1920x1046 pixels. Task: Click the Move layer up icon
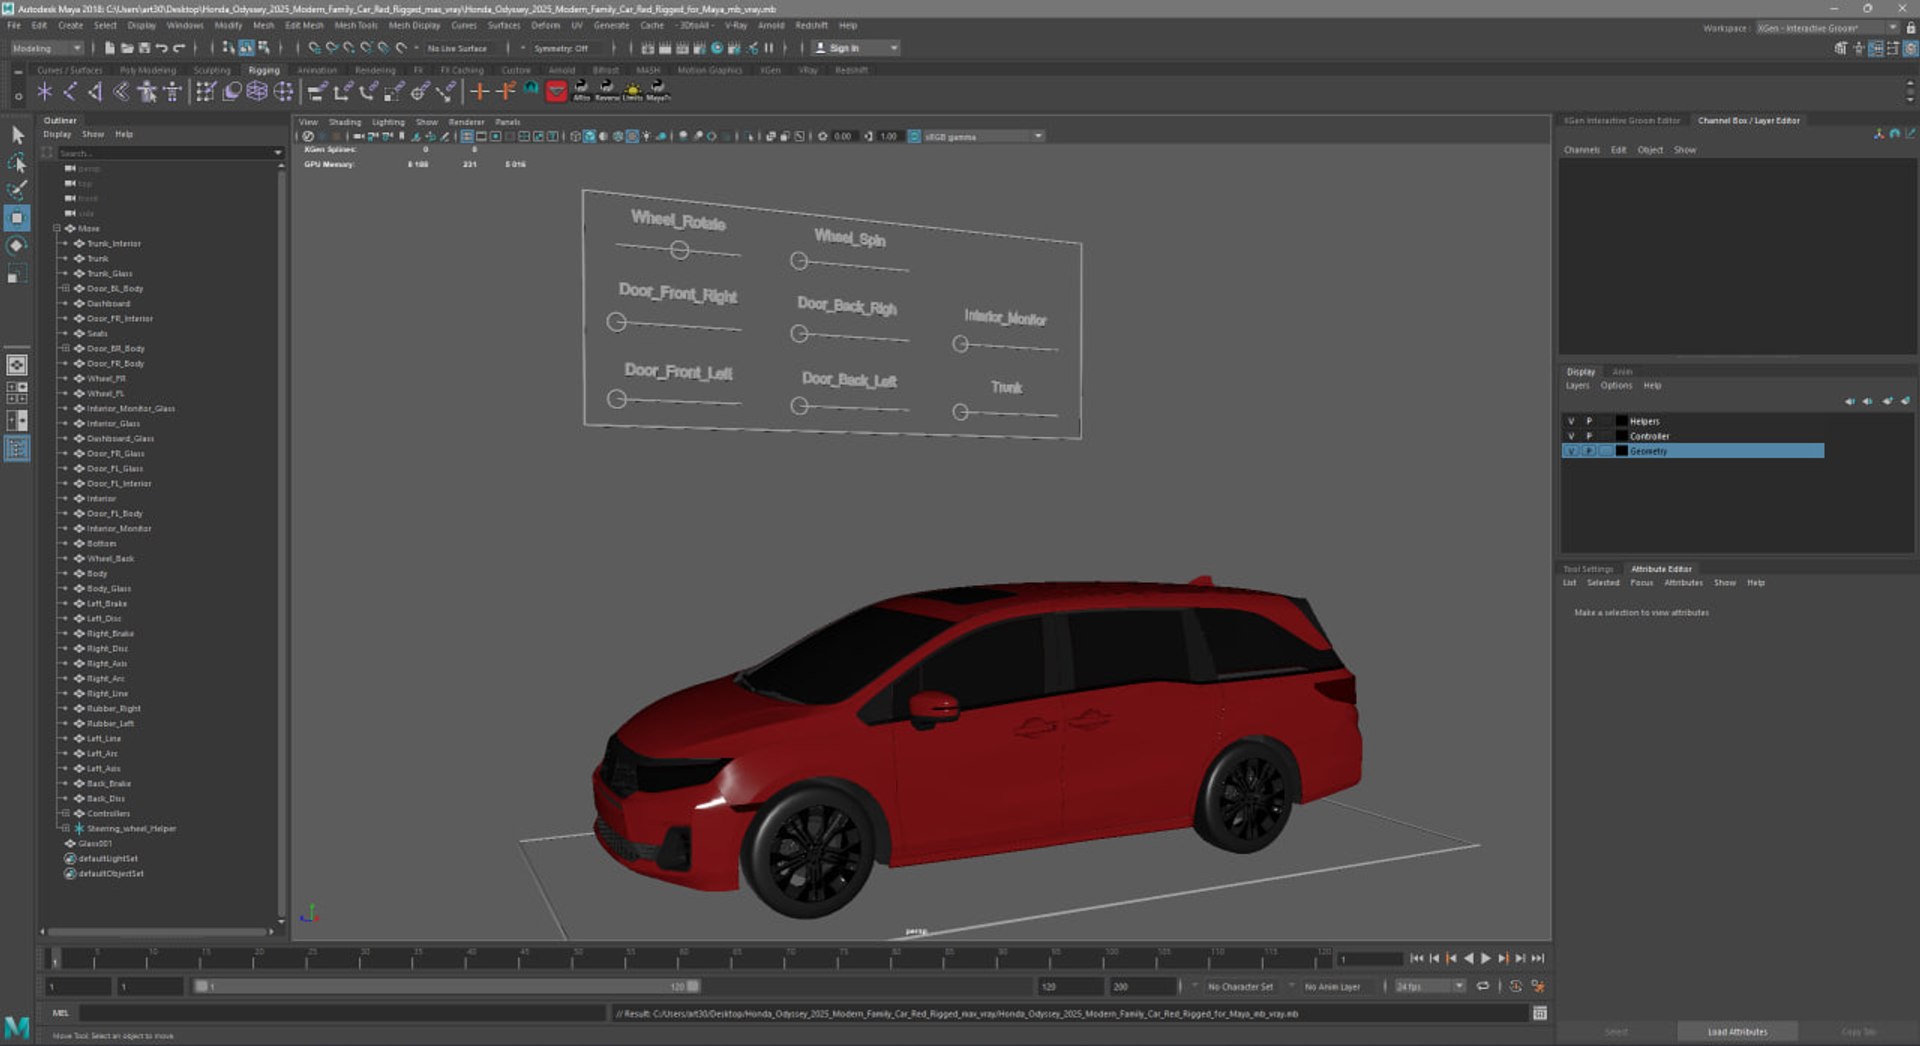[1849, 401]
